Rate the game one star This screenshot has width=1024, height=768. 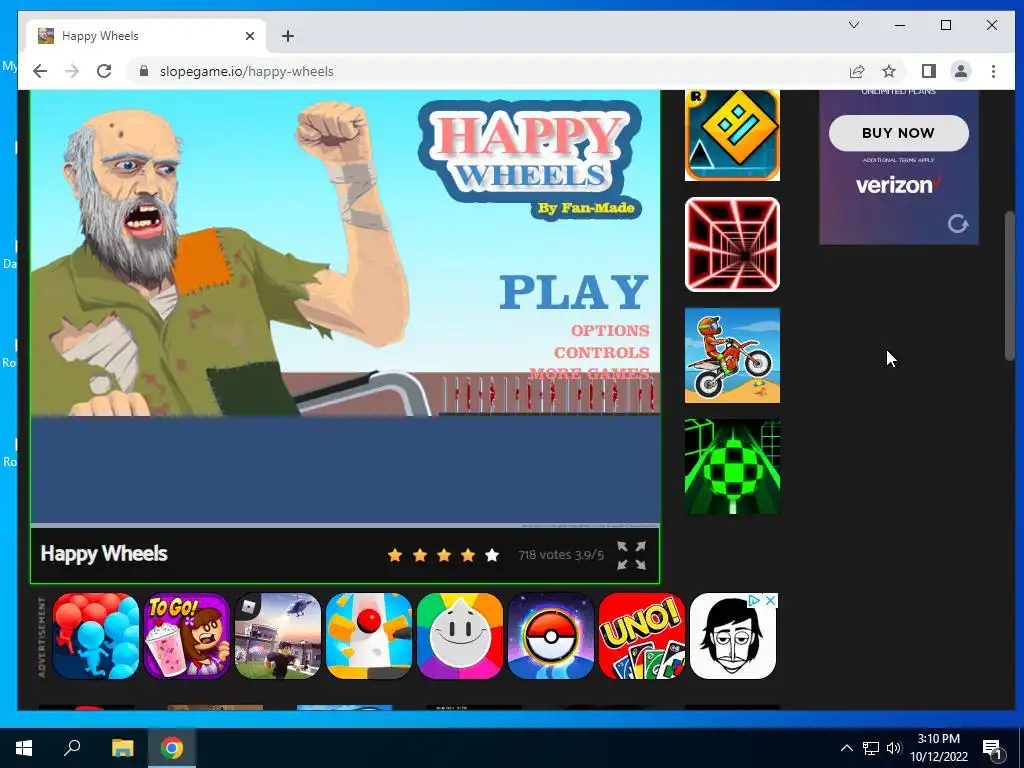395,555
